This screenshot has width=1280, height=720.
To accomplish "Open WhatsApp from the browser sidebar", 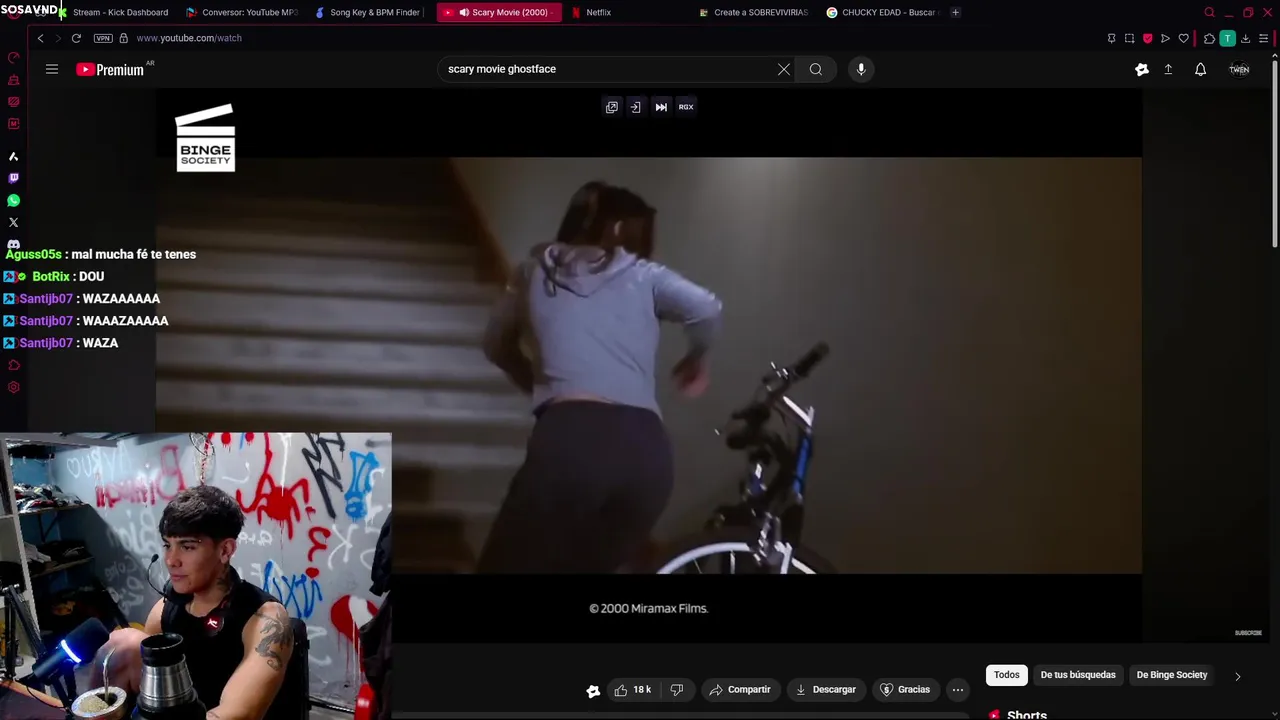I will pyautogui.click(x=13, y=200).
